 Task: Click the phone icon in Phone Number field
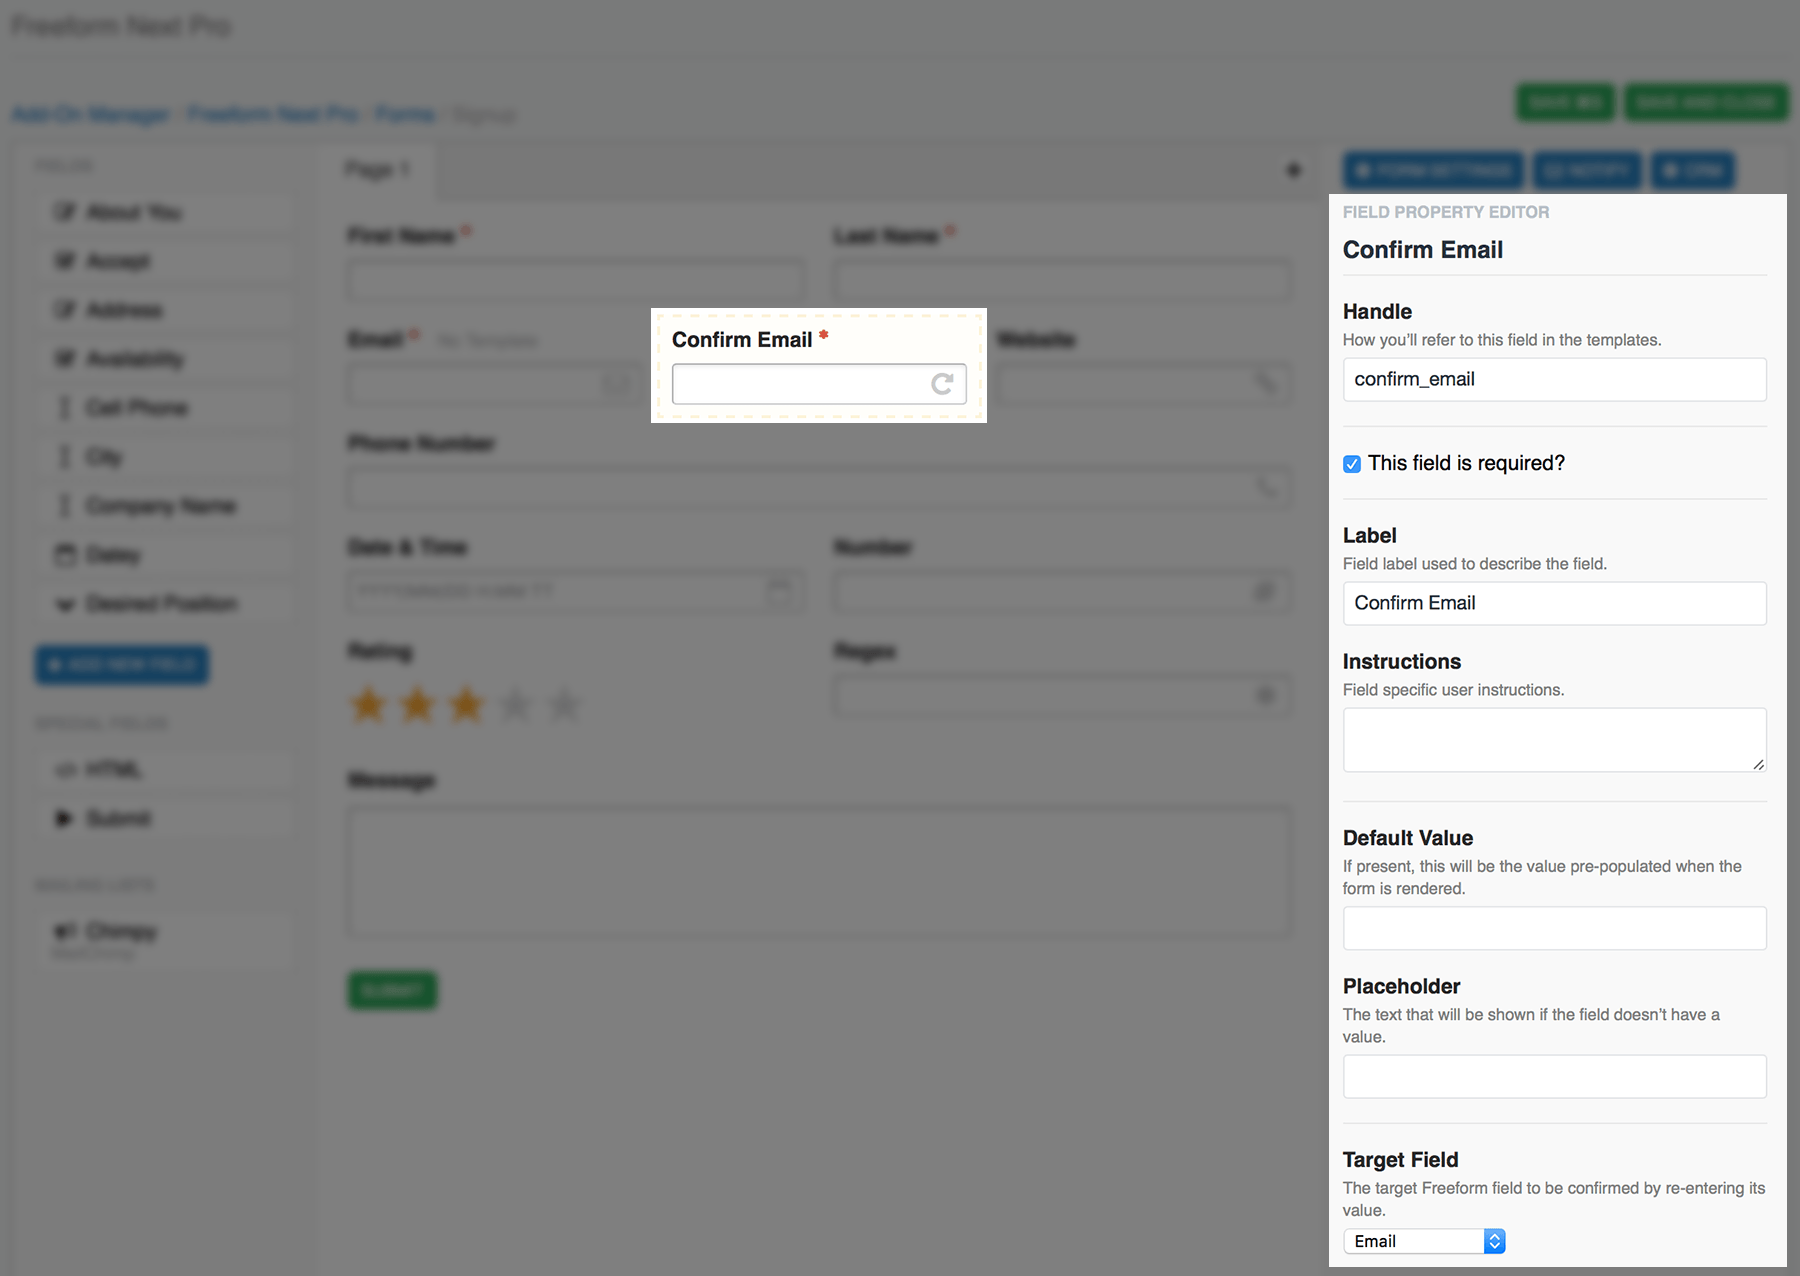click(x=1266, y=487)
